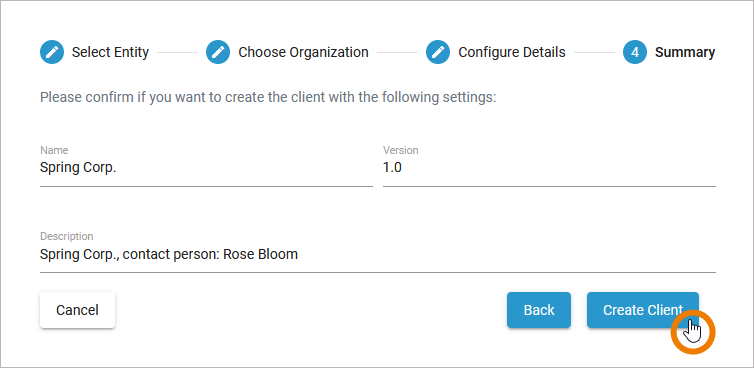The height and width of the screenshot is (368, 754).
Task: Click the pencil icon beside Select Entity
Action: pos(52,52)
